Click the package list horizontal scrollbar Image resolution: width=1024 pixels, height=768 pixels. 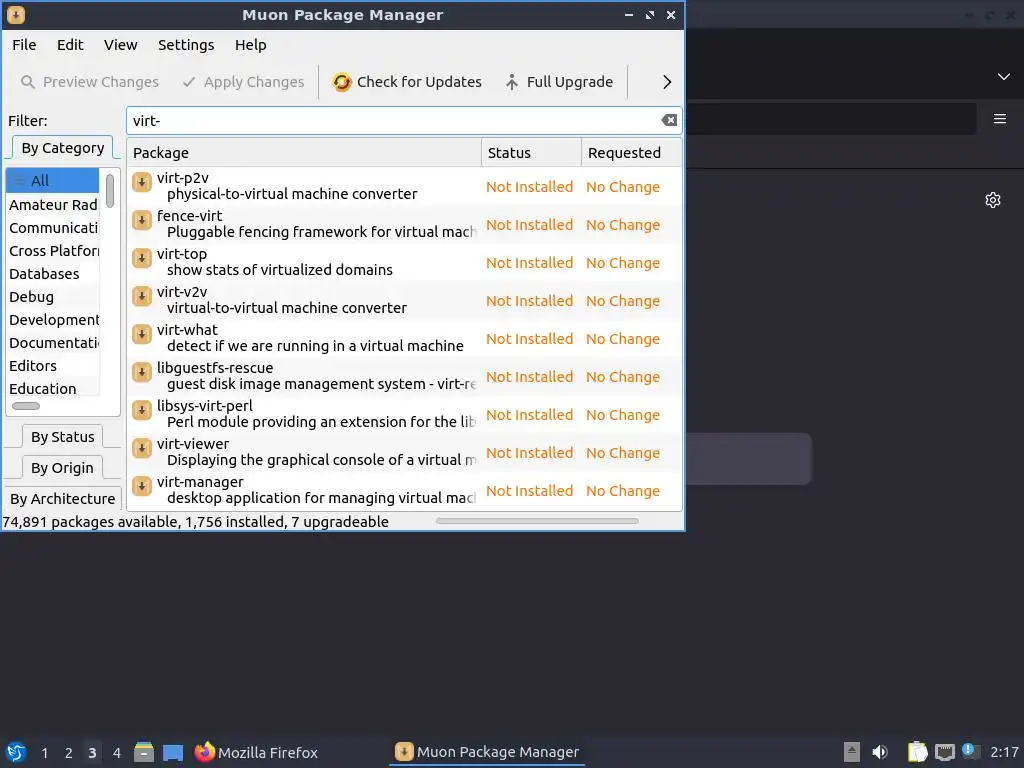click(x=537, y=521)
